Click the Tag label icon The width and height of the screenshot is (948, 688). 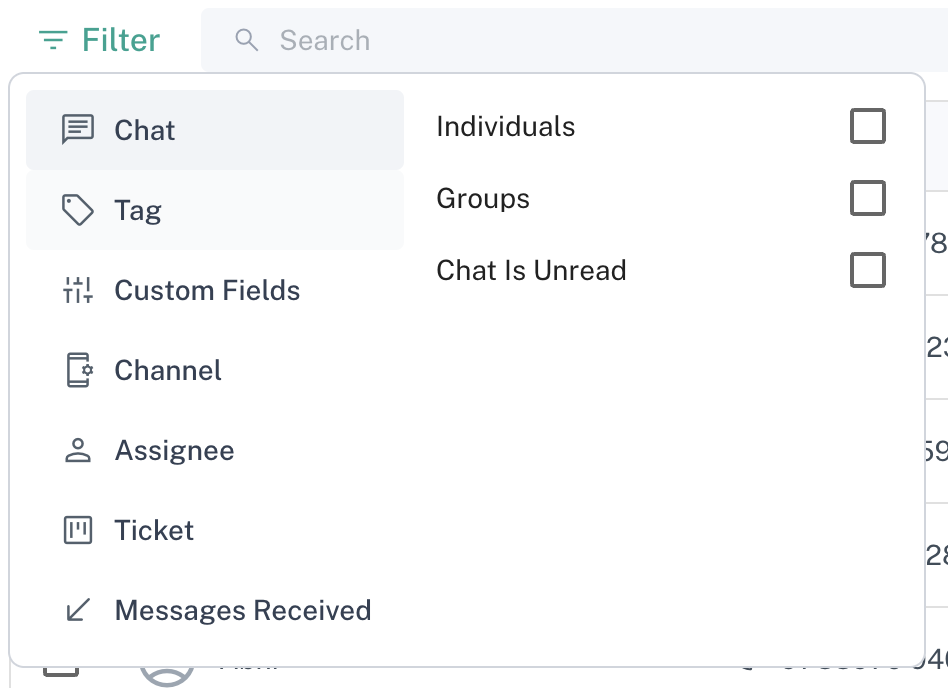(x=78, y=210)
